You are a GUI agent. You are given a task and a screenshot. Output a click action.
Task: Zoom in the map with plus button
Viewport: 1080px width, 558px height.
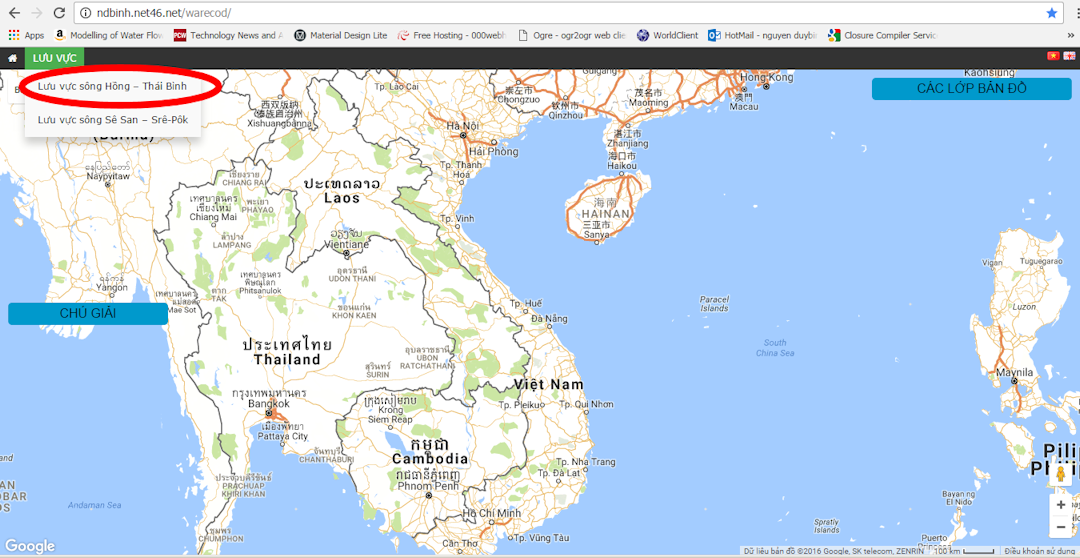1060,505
